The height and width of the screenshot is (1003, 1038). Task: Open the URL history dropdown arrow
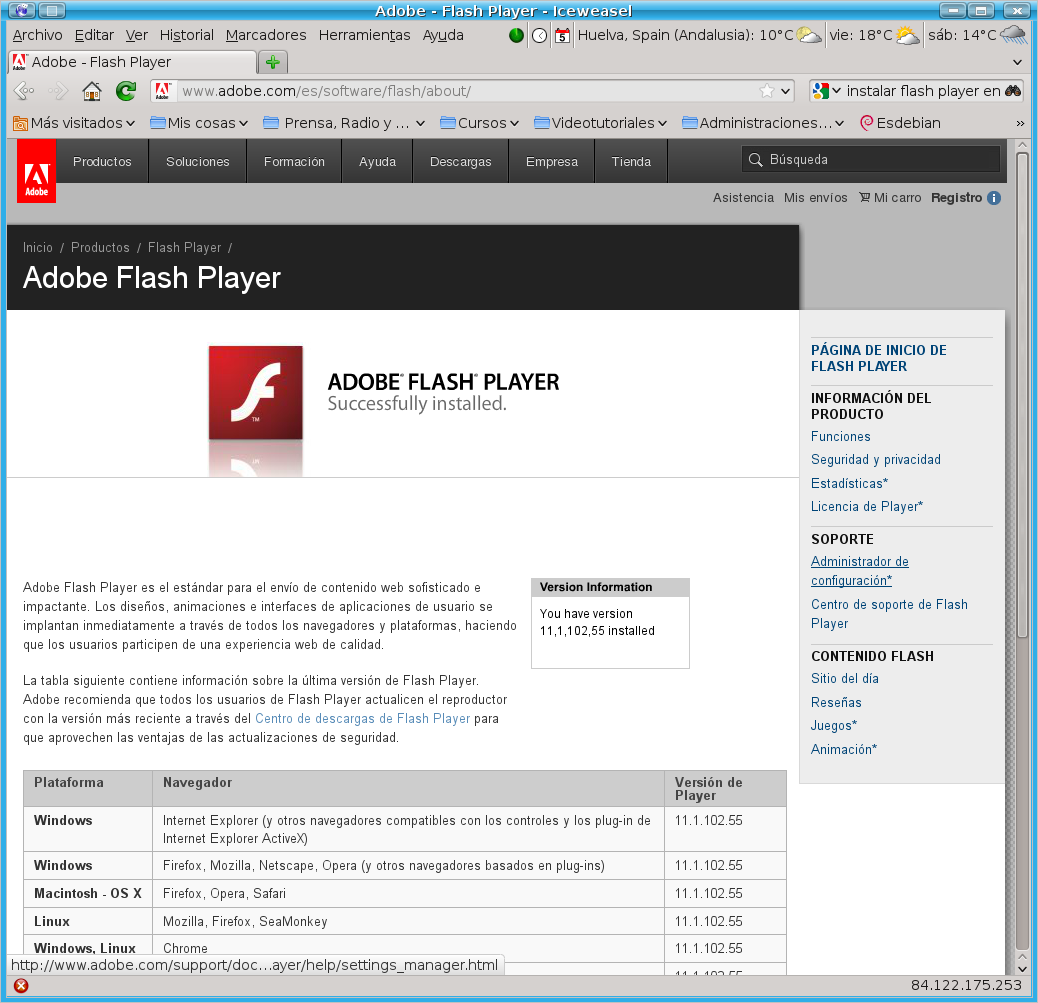pyautogui.click(x=785, y=91)
